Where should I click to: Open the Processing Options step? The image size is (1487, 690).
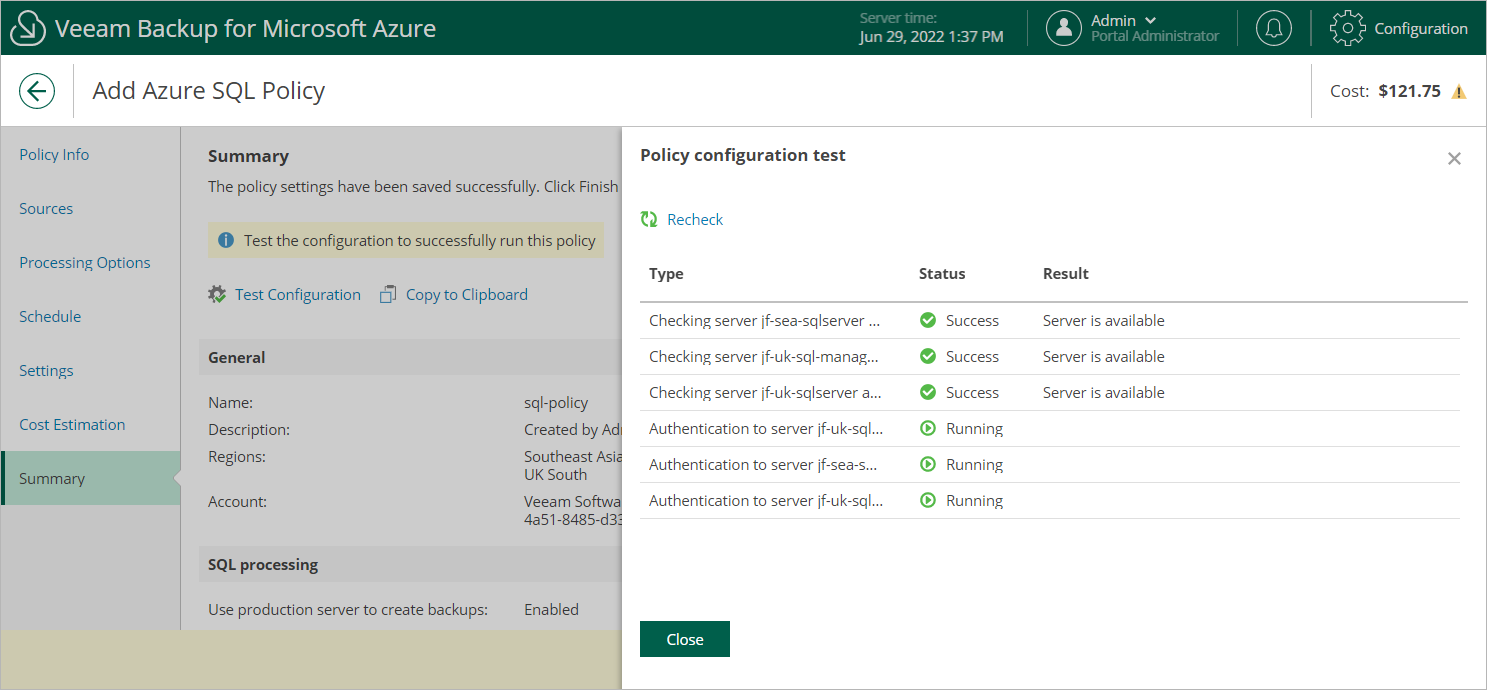tap(85, 263)
